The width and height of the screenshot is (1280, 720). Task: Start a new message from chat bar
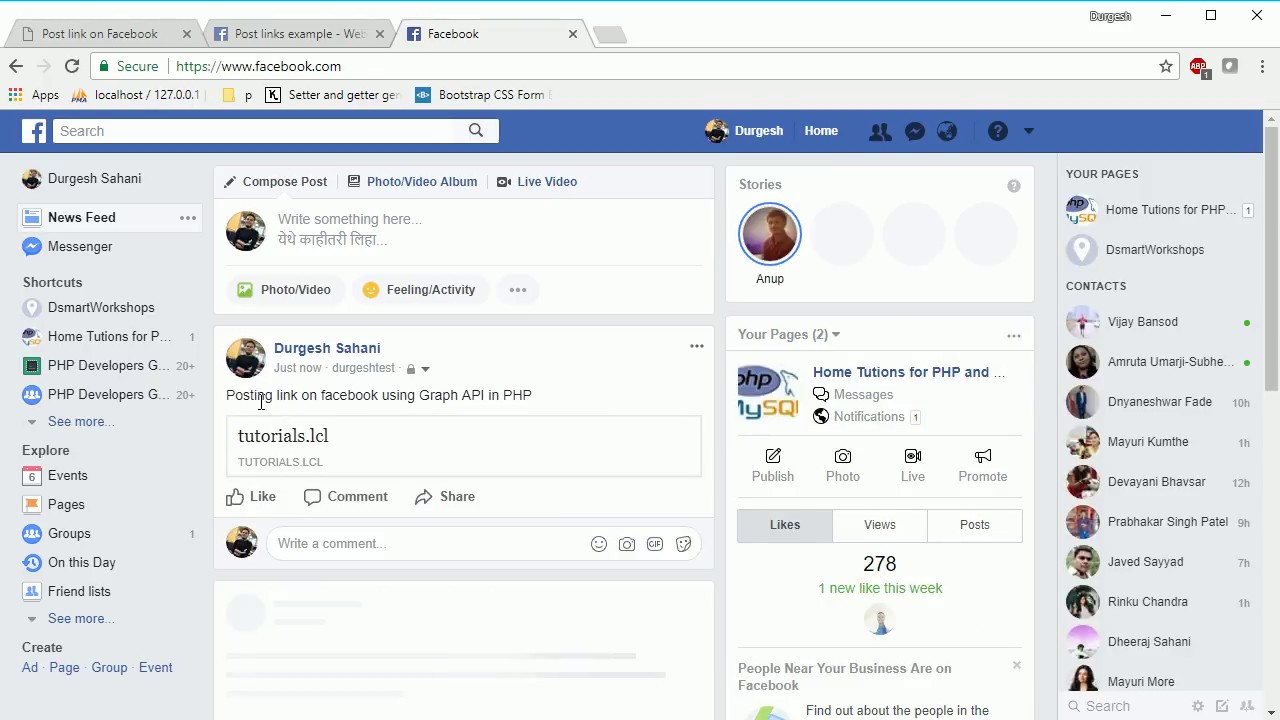(1222, 706)
